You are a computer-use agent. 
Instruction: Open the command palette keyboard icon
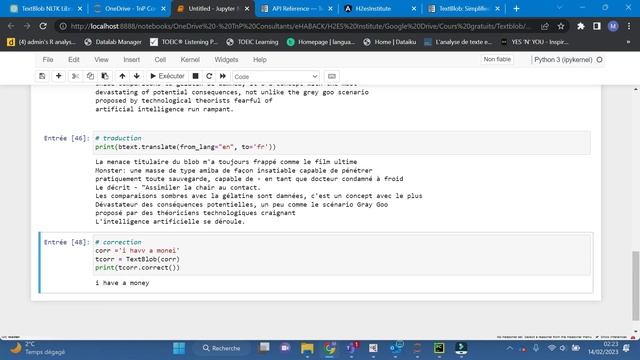tap(332, 76)
